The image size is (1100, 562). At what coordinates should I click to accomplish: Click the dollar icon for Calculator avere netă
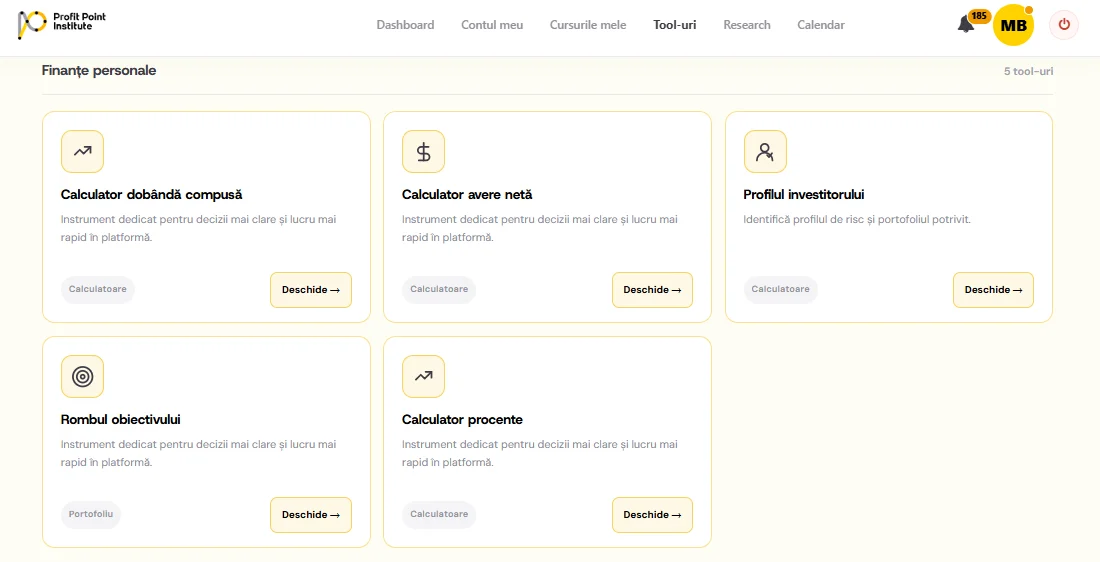pyautogui.click(x=423, y=152)
